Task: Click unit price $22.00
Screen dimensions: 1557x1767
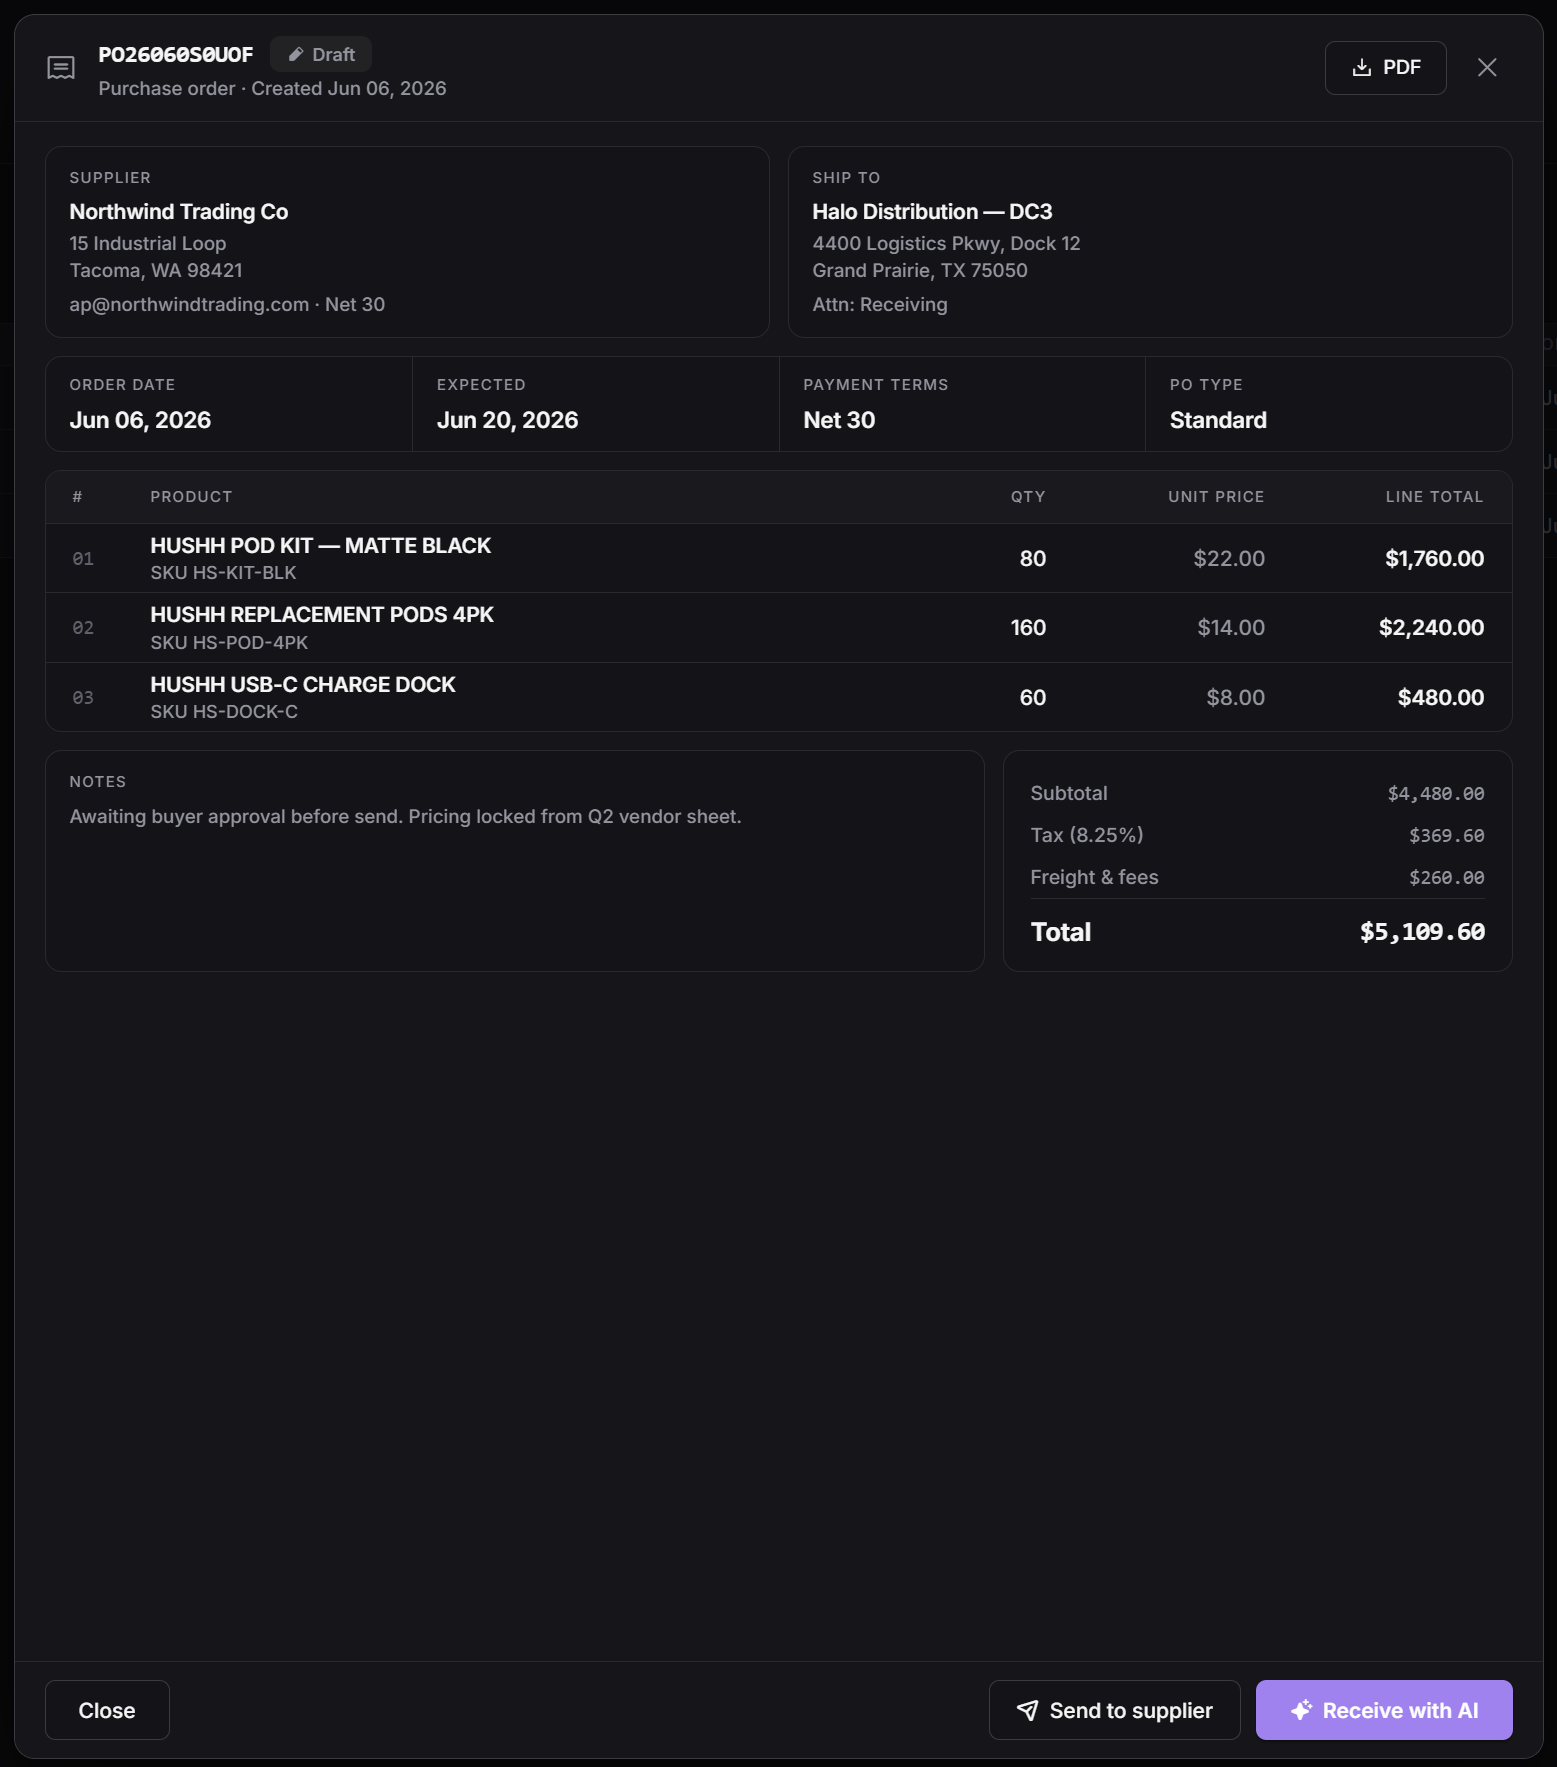Action: tap(1229, 559)
